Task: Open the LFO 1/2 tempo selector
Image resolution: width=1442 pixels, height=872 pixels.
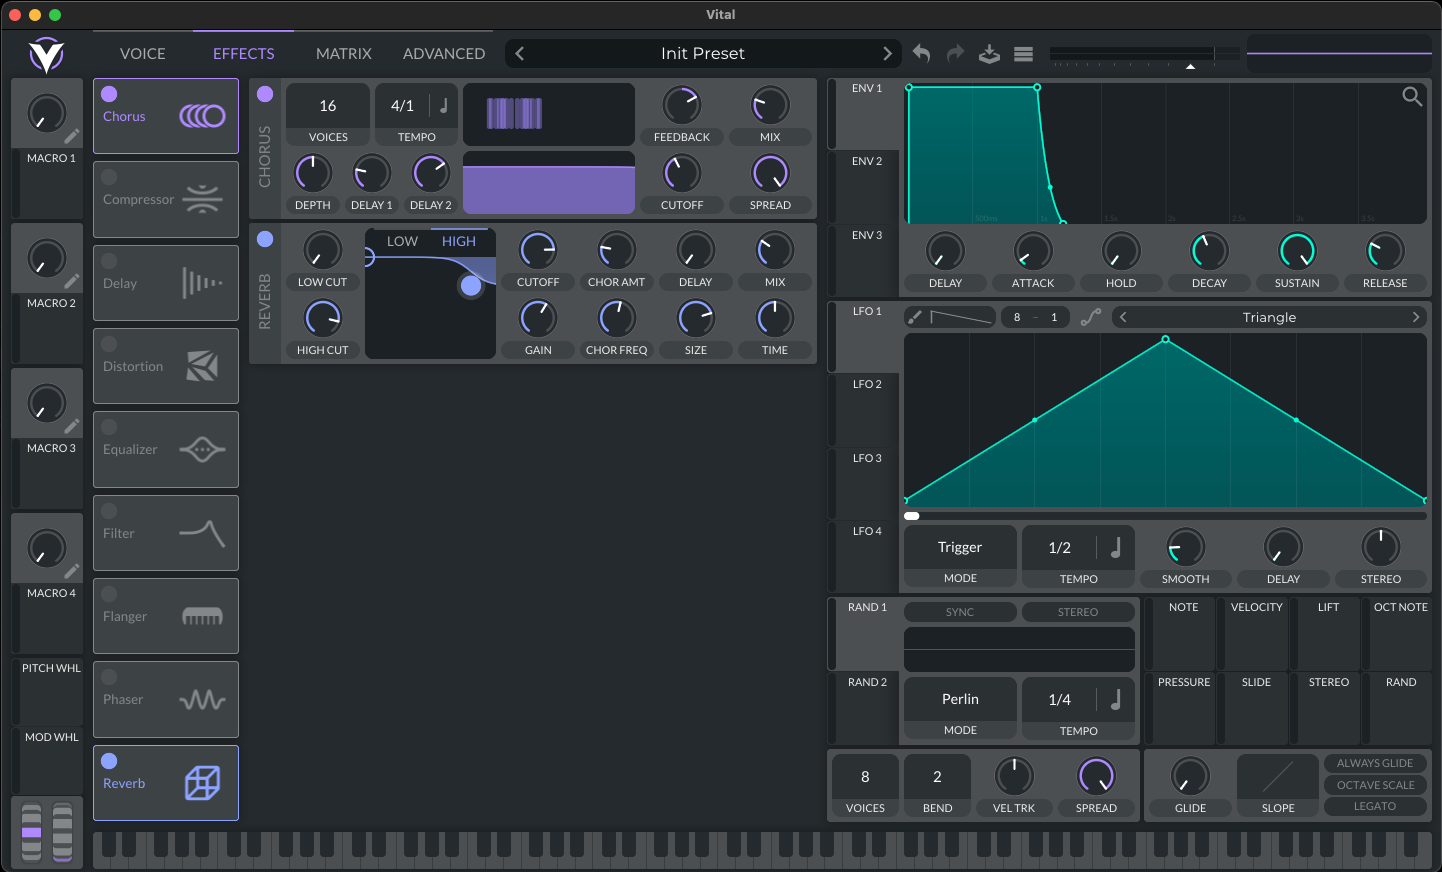Action: [x=1060, y=547]
